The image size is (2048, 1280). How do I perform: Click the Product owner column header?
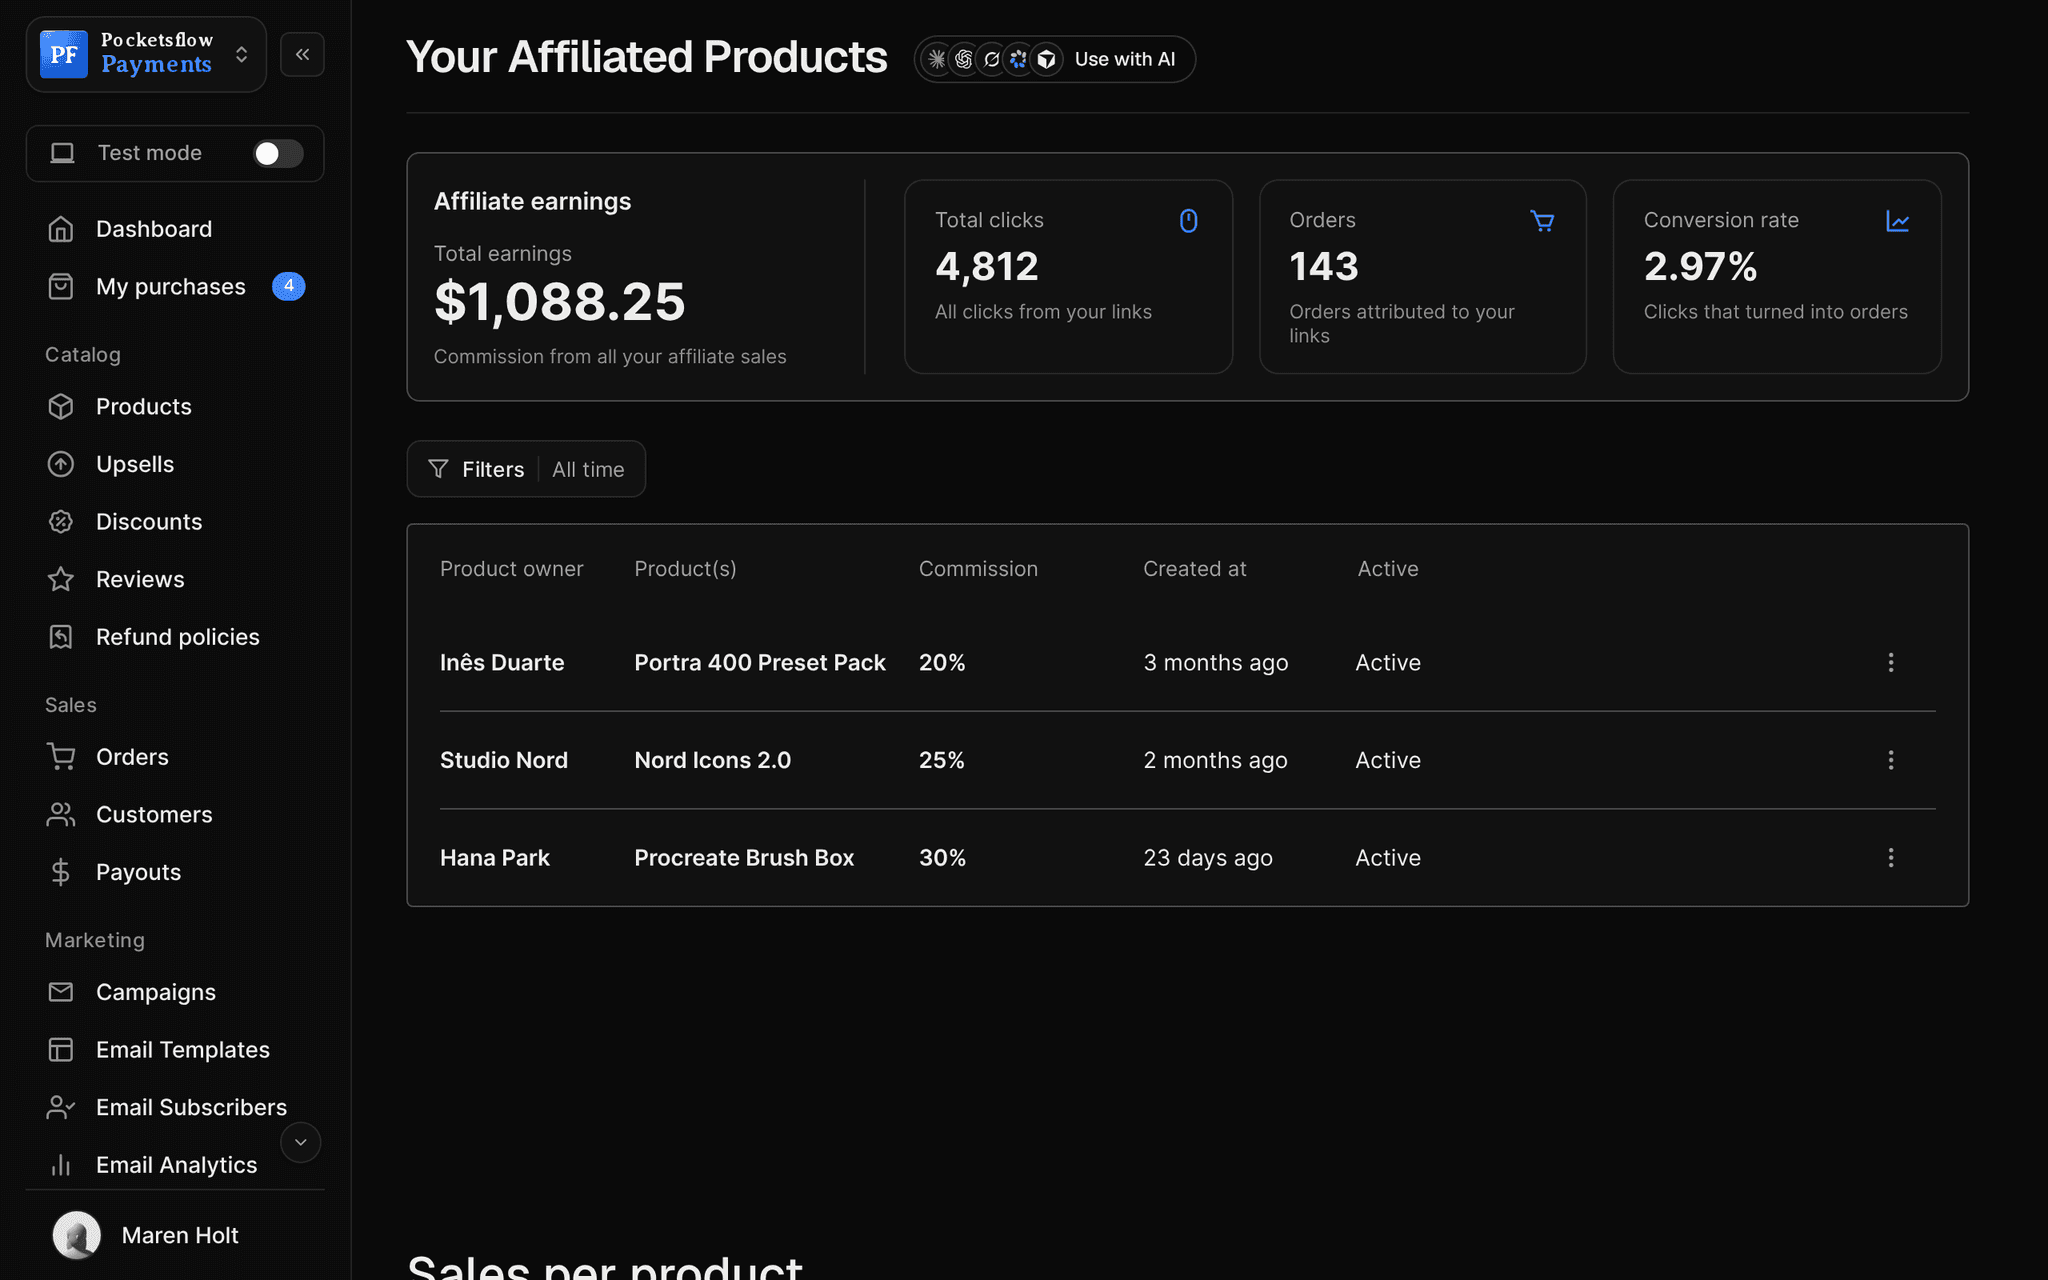511,569
